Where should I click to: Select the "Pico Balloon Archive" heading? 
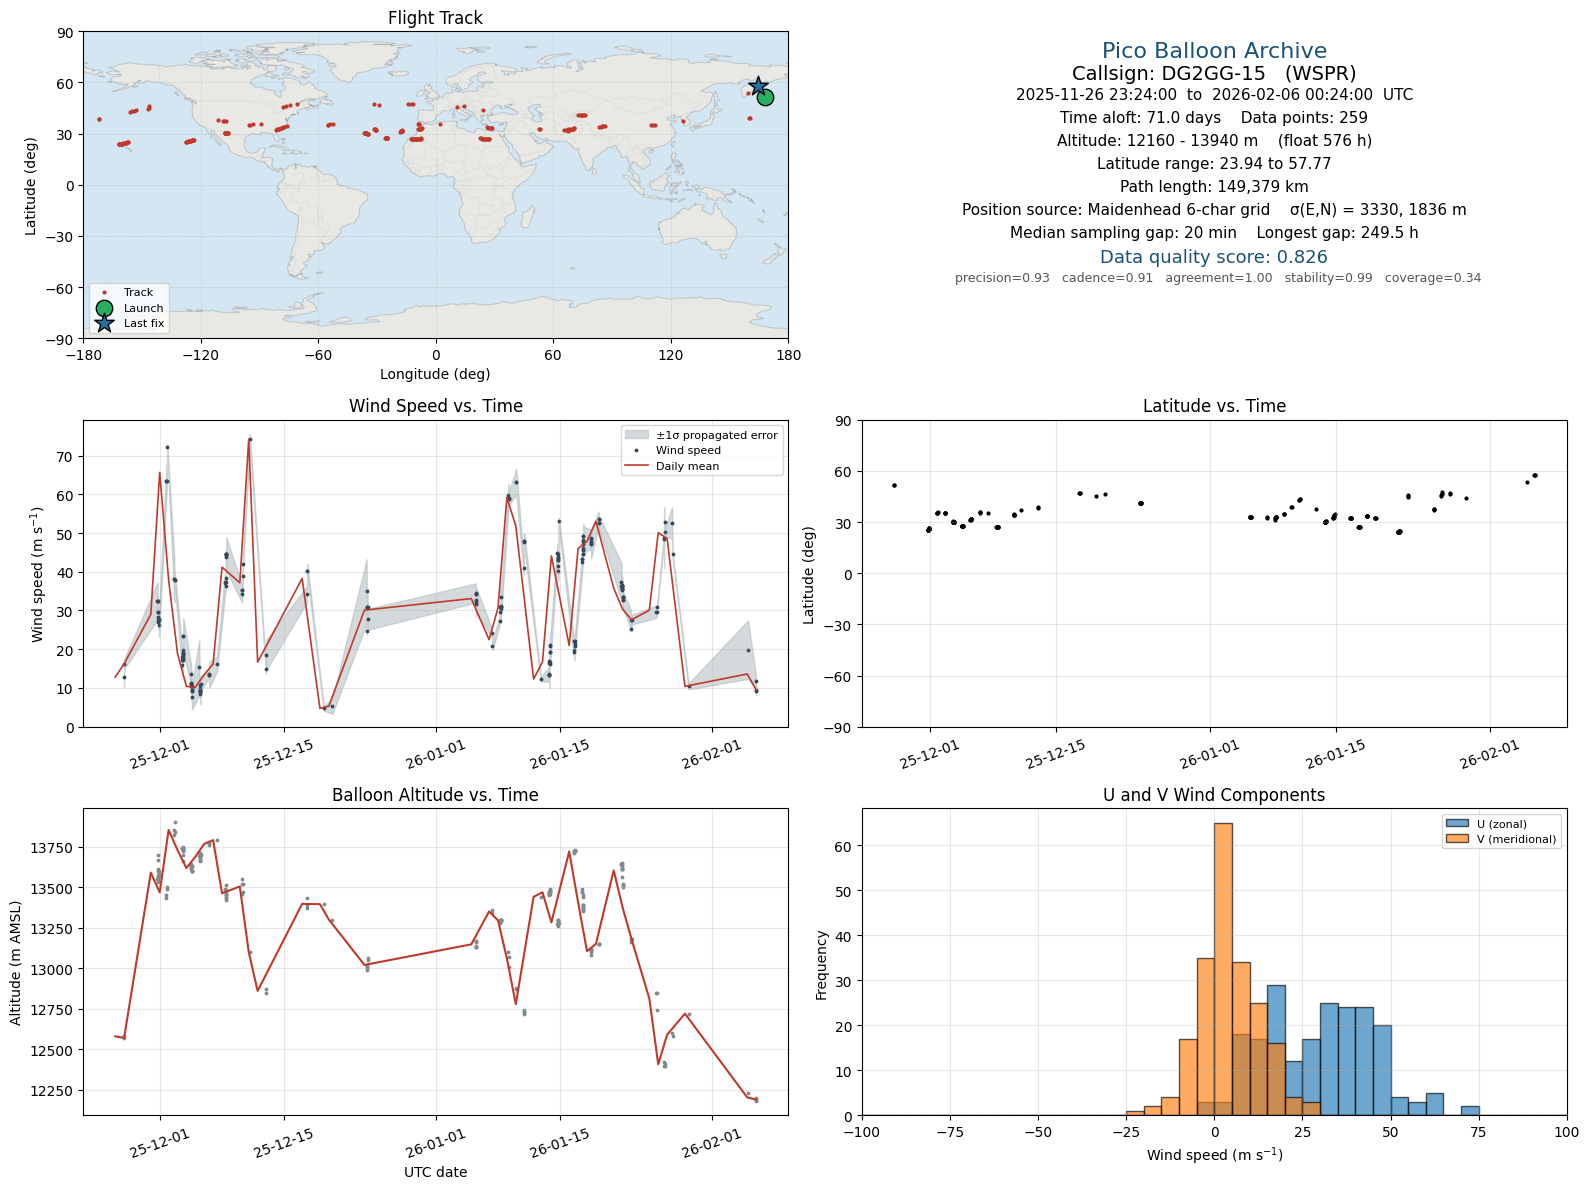tap(1214, 51)
